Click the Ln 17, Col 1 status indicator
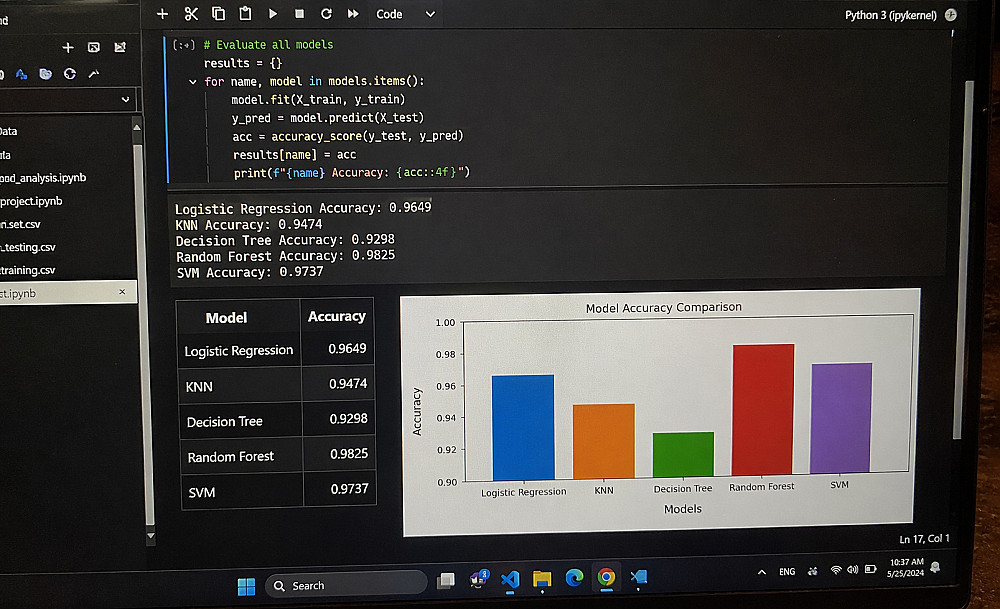This screenshot has width=1000, height=609. click(924, 539)
